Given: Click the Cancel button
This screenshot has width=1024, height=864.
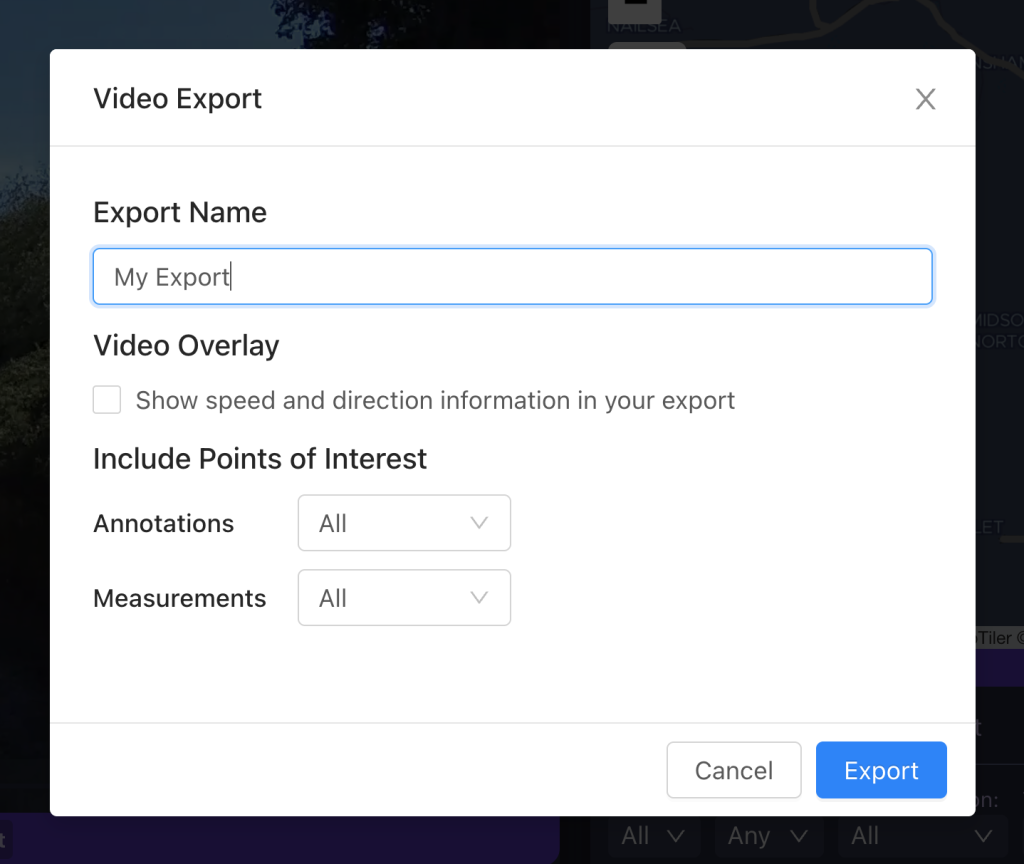Looking at the screenshot, I should [x=734, y=770].
